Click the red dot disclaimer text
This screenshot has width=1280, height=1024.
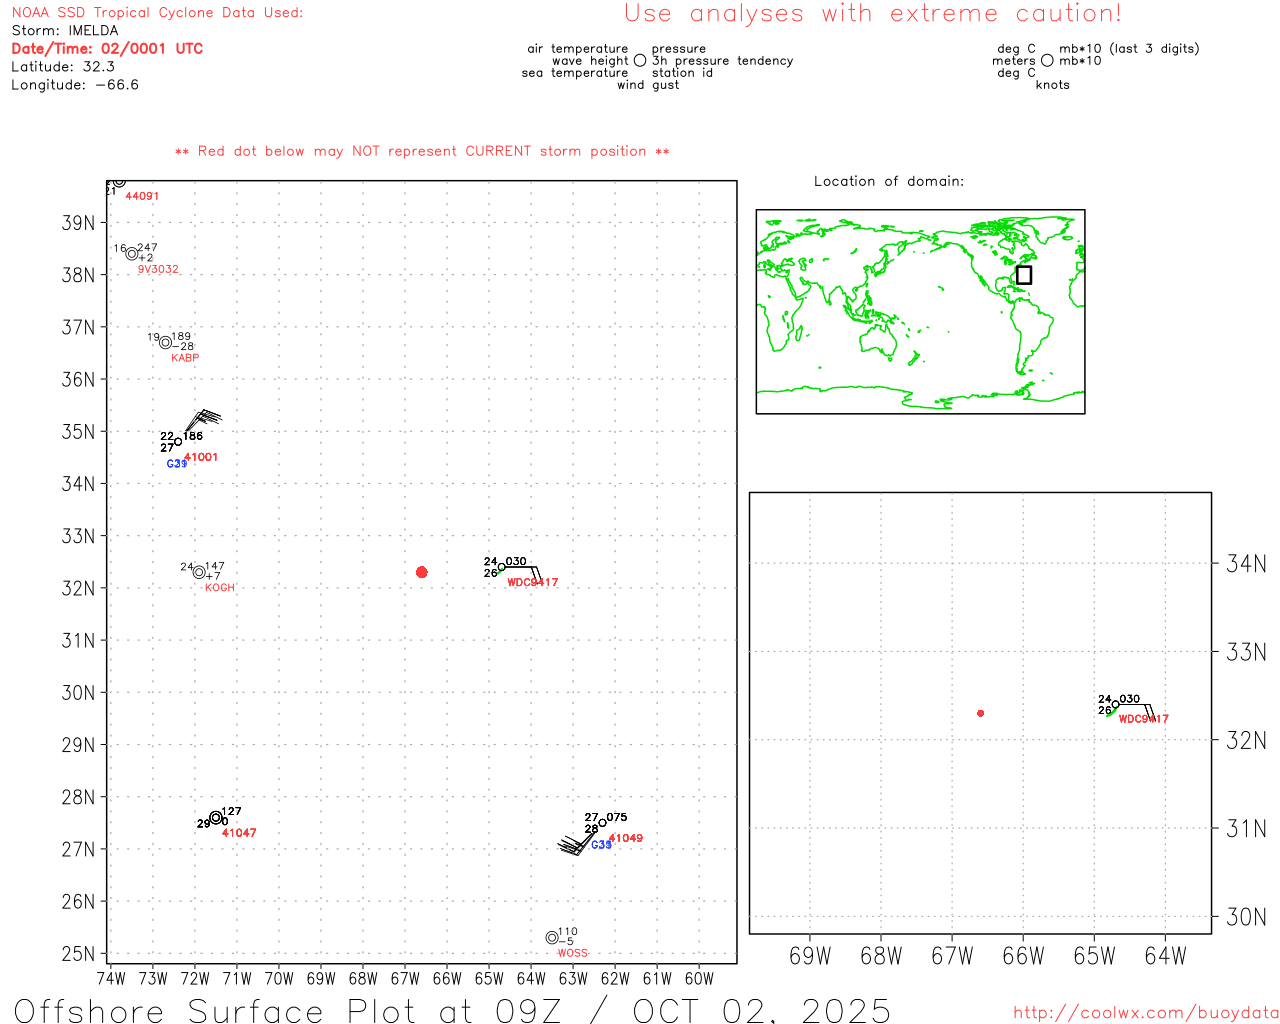[422, 152]
